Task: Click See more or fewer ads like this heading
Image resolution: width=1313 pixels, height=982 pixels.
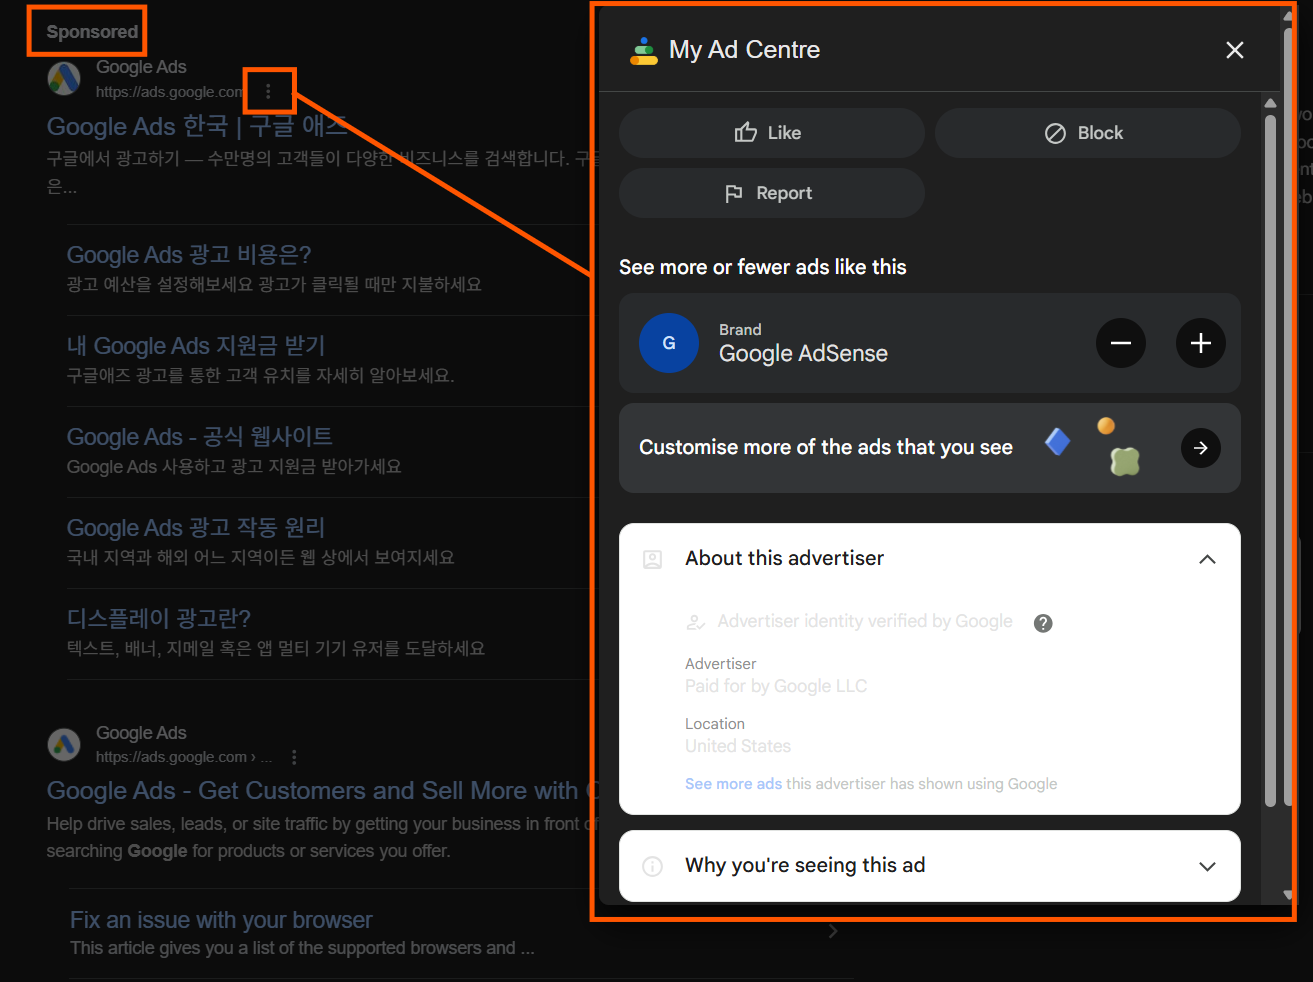Action: [763, 267]
